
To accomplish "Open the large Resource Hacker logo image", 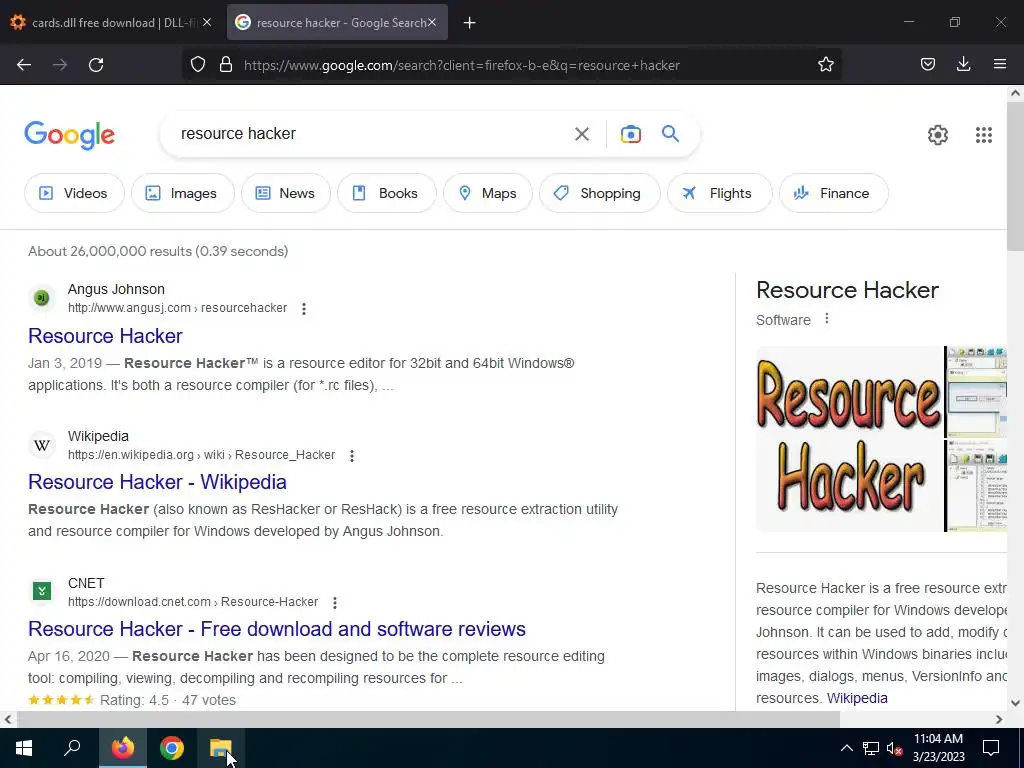I will point(849,439).
